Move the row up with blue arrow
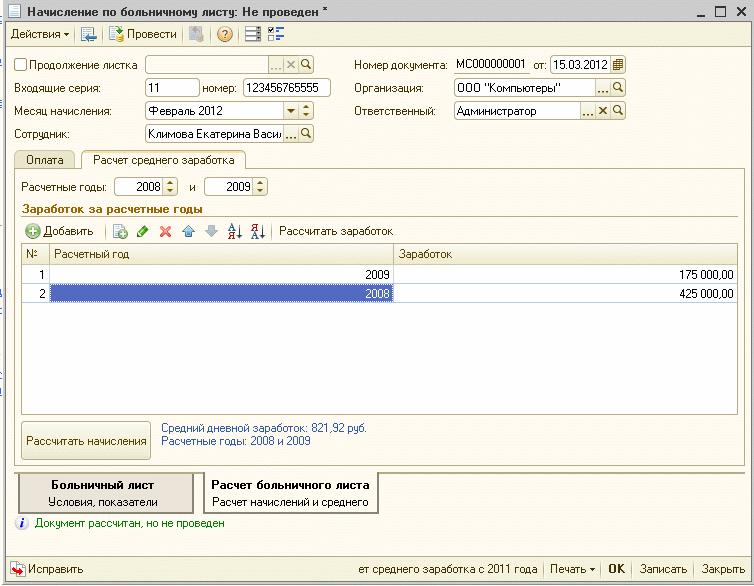The image size is (754, 586). click(188, 232)
